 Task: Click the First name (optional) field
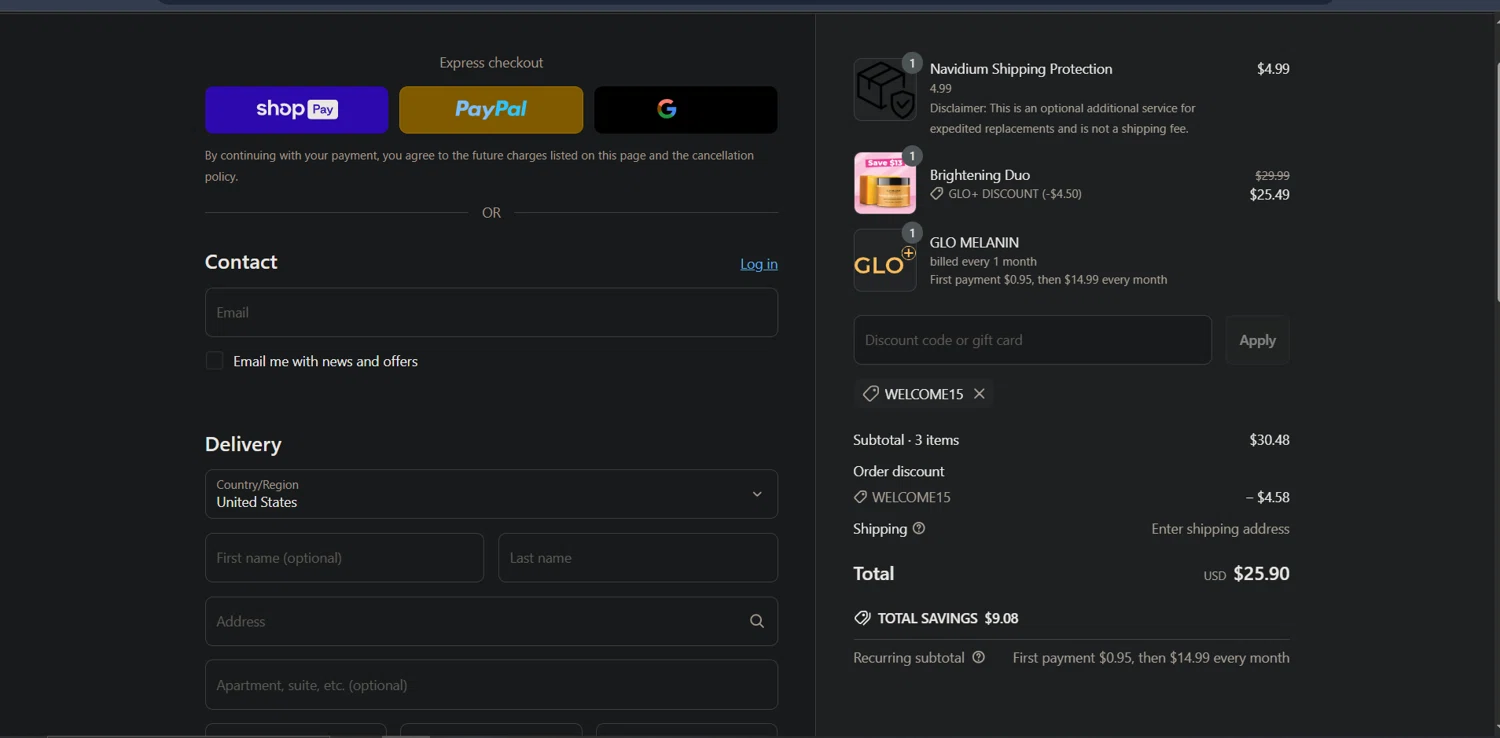point(344,558)
